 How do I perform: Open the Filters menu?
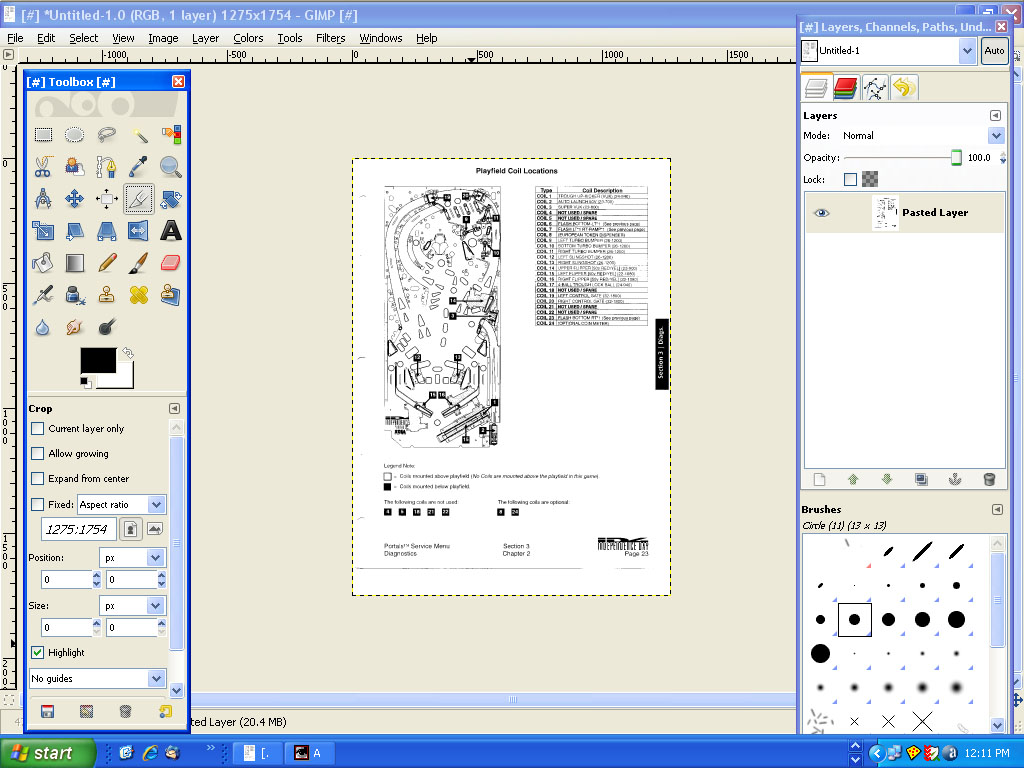pyautogui.click(x=330, y=38)
